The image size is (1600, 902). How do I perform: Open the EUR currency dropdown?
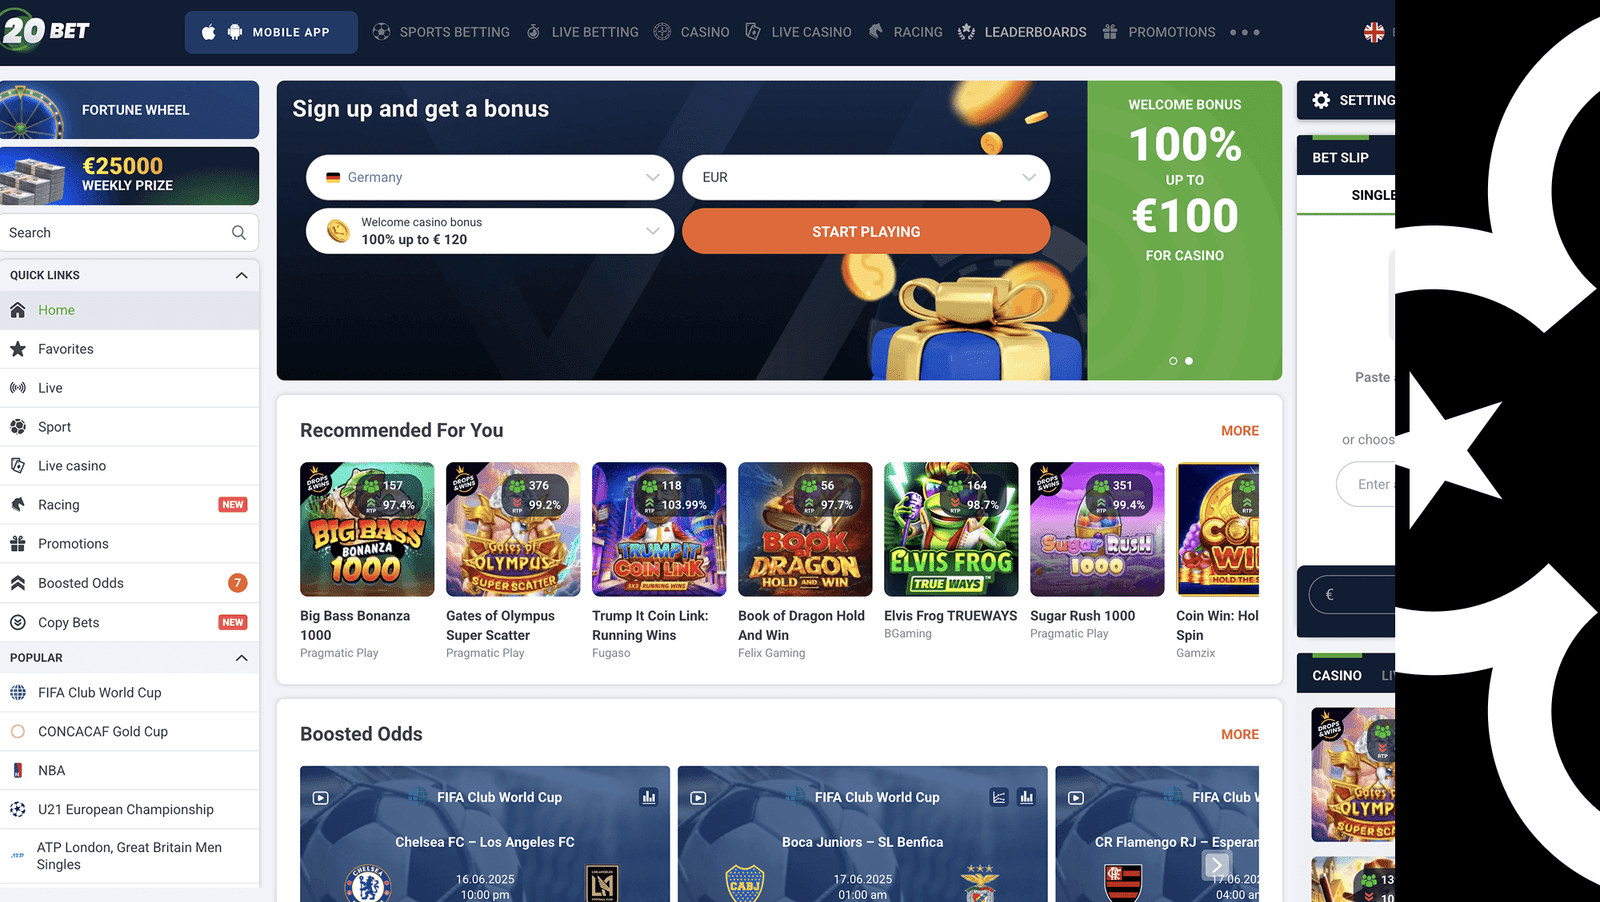pos(866,177)
